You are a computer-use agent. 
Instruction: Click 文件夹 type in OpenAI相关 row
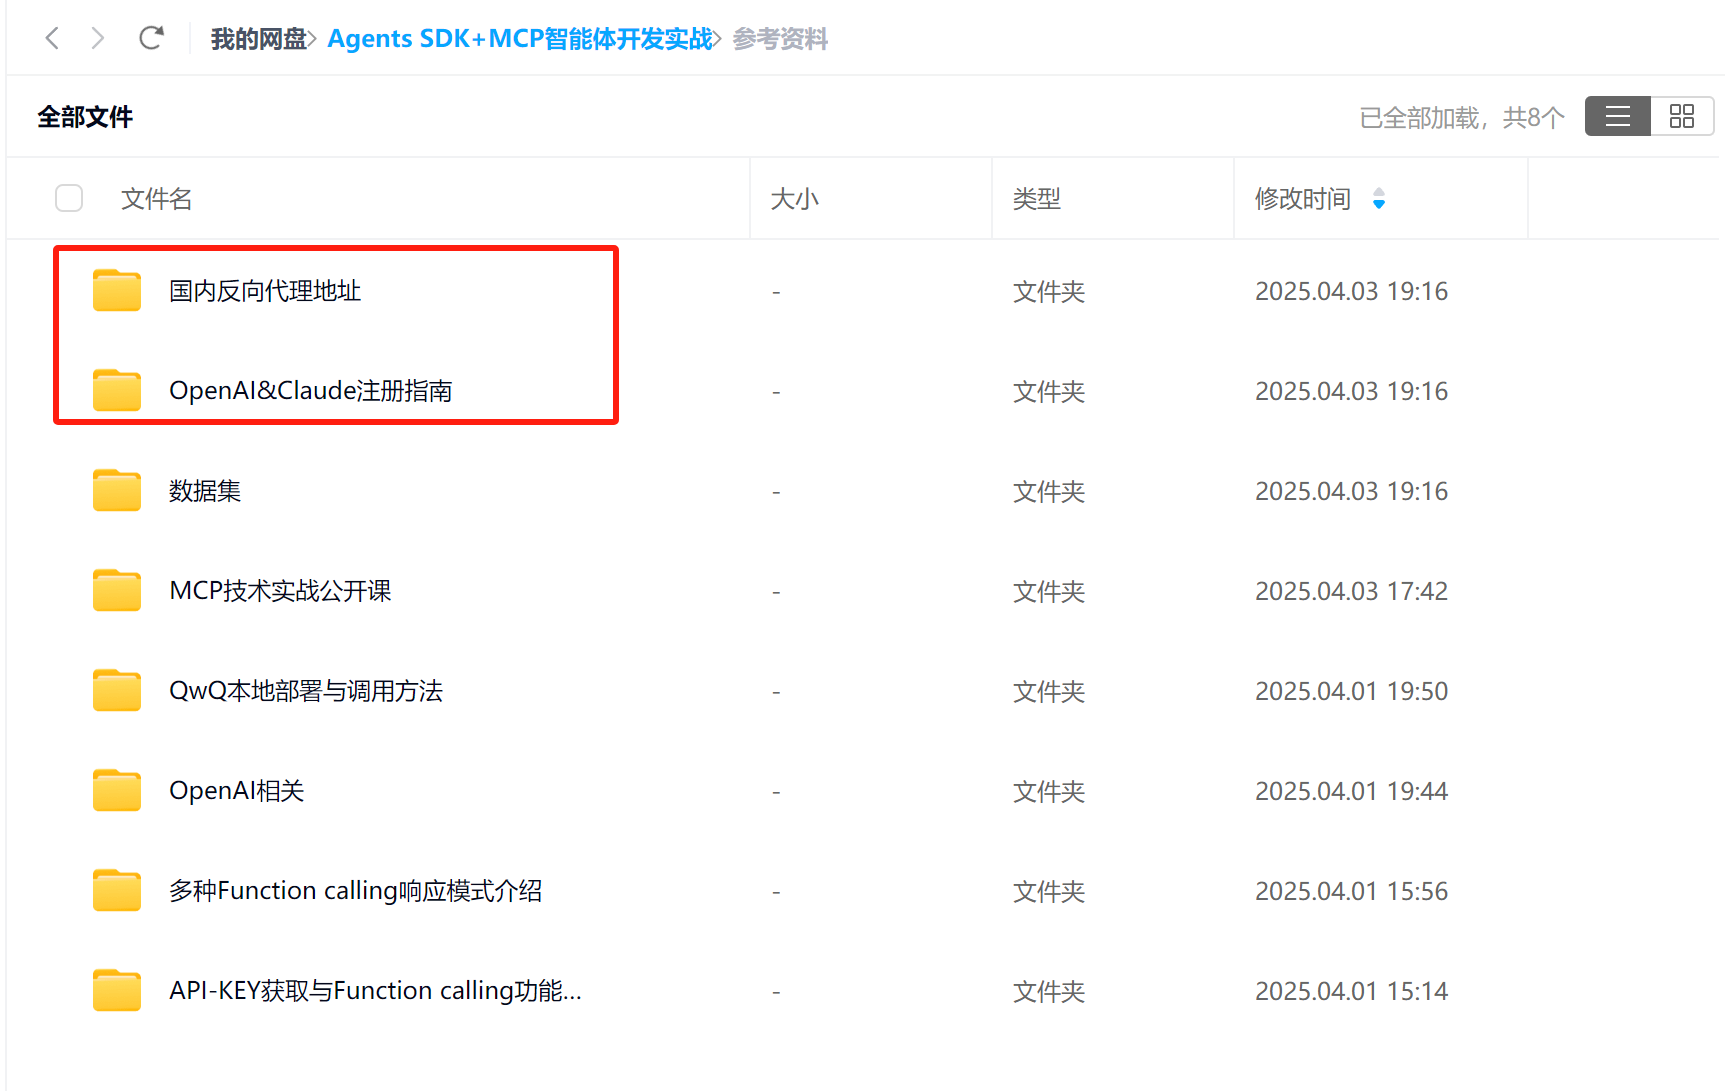pos(1049,792)
